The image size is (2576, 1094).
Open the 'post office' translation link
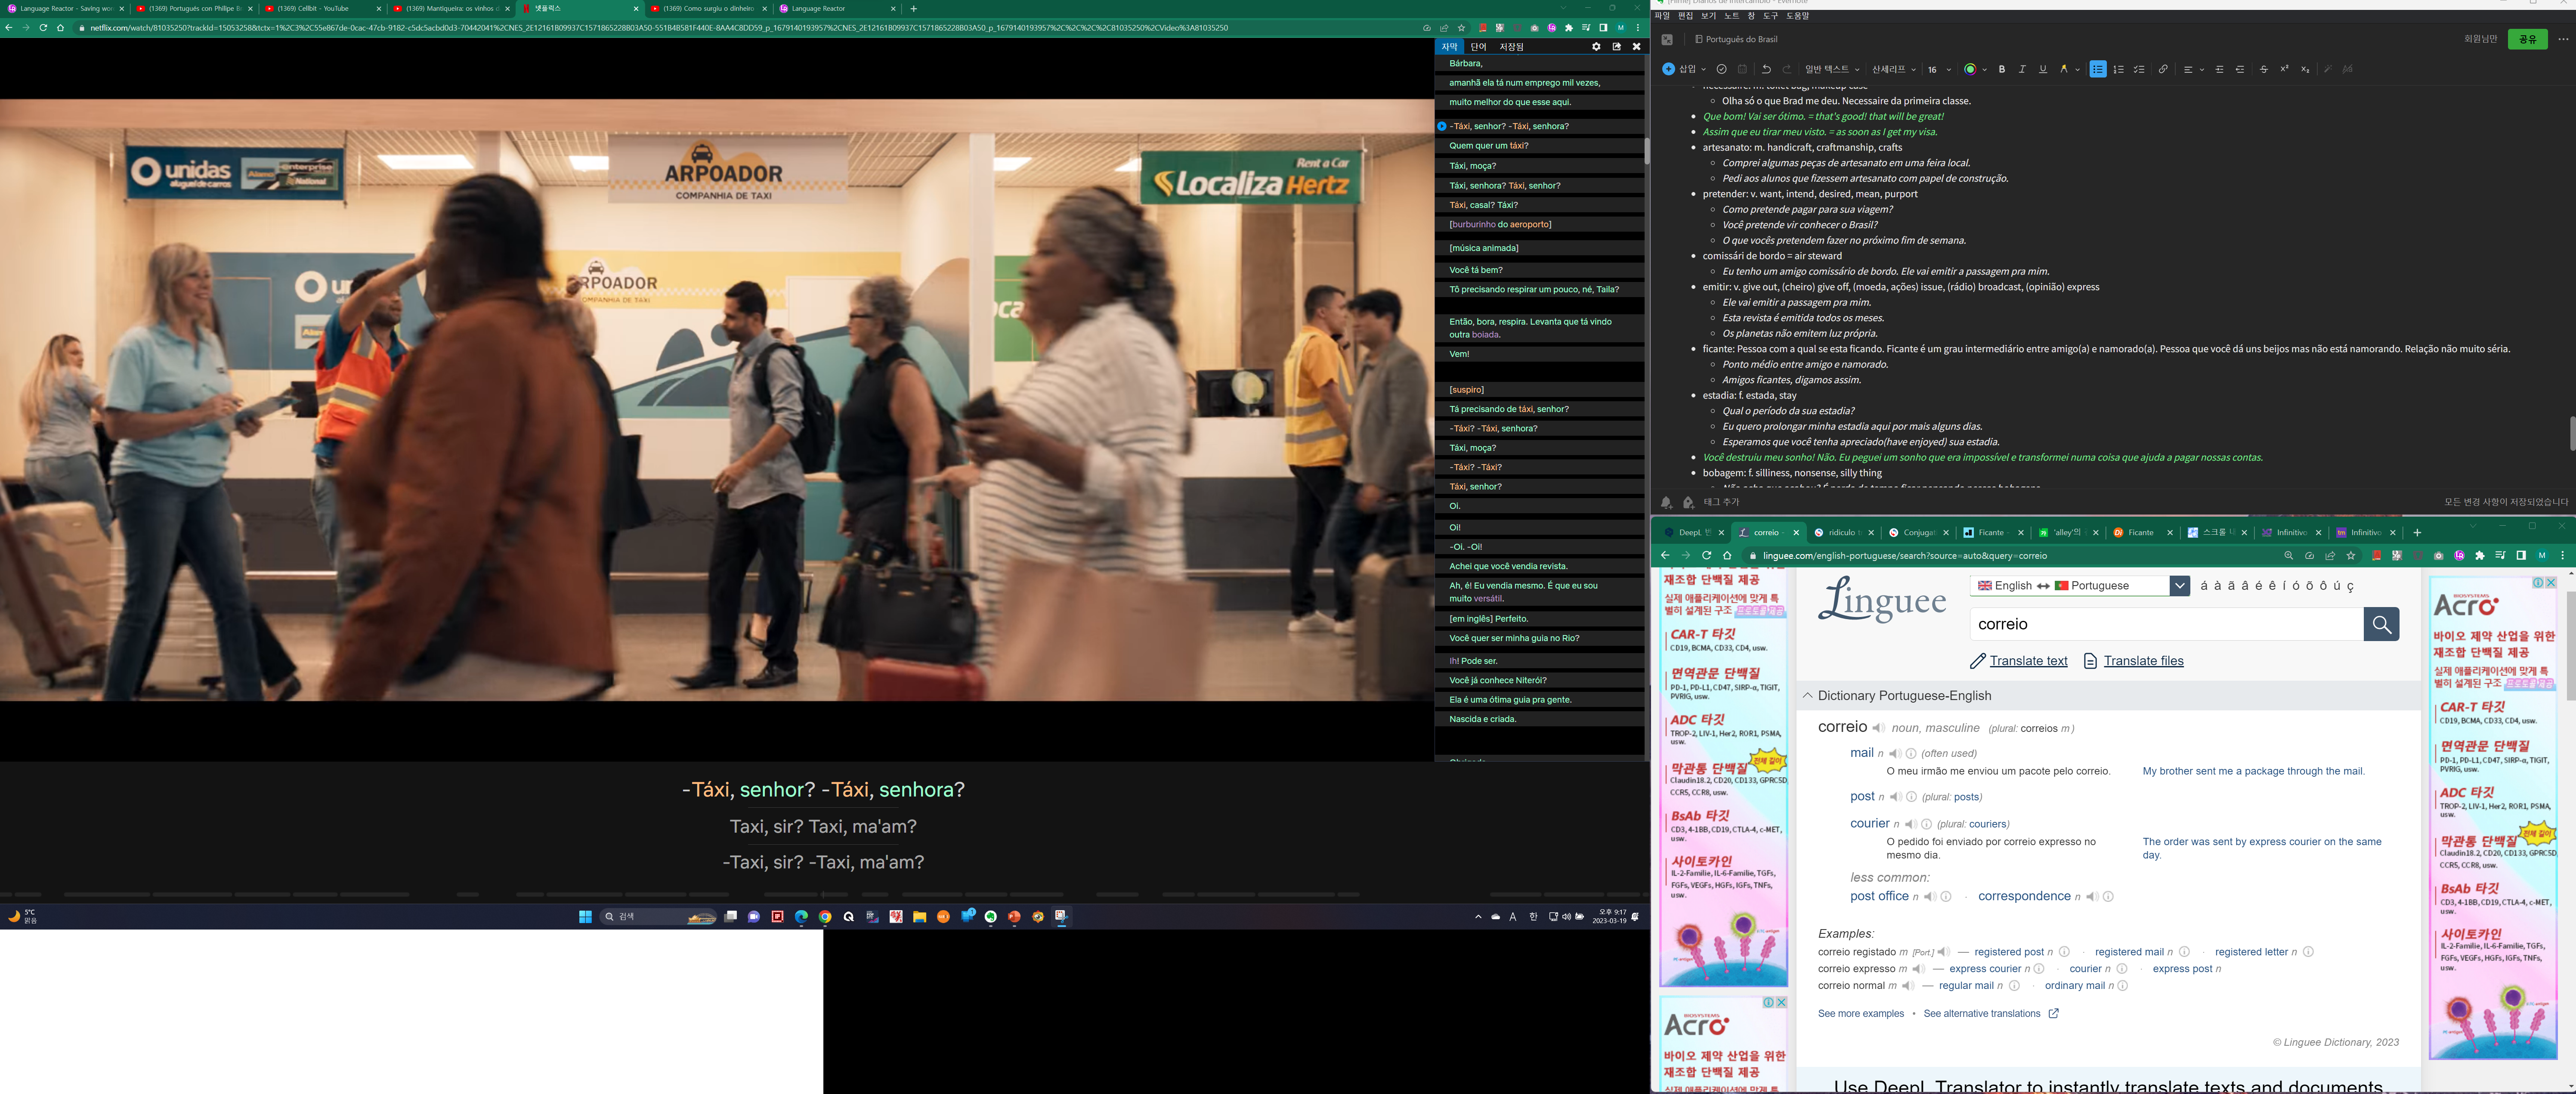coord(1879,896)
